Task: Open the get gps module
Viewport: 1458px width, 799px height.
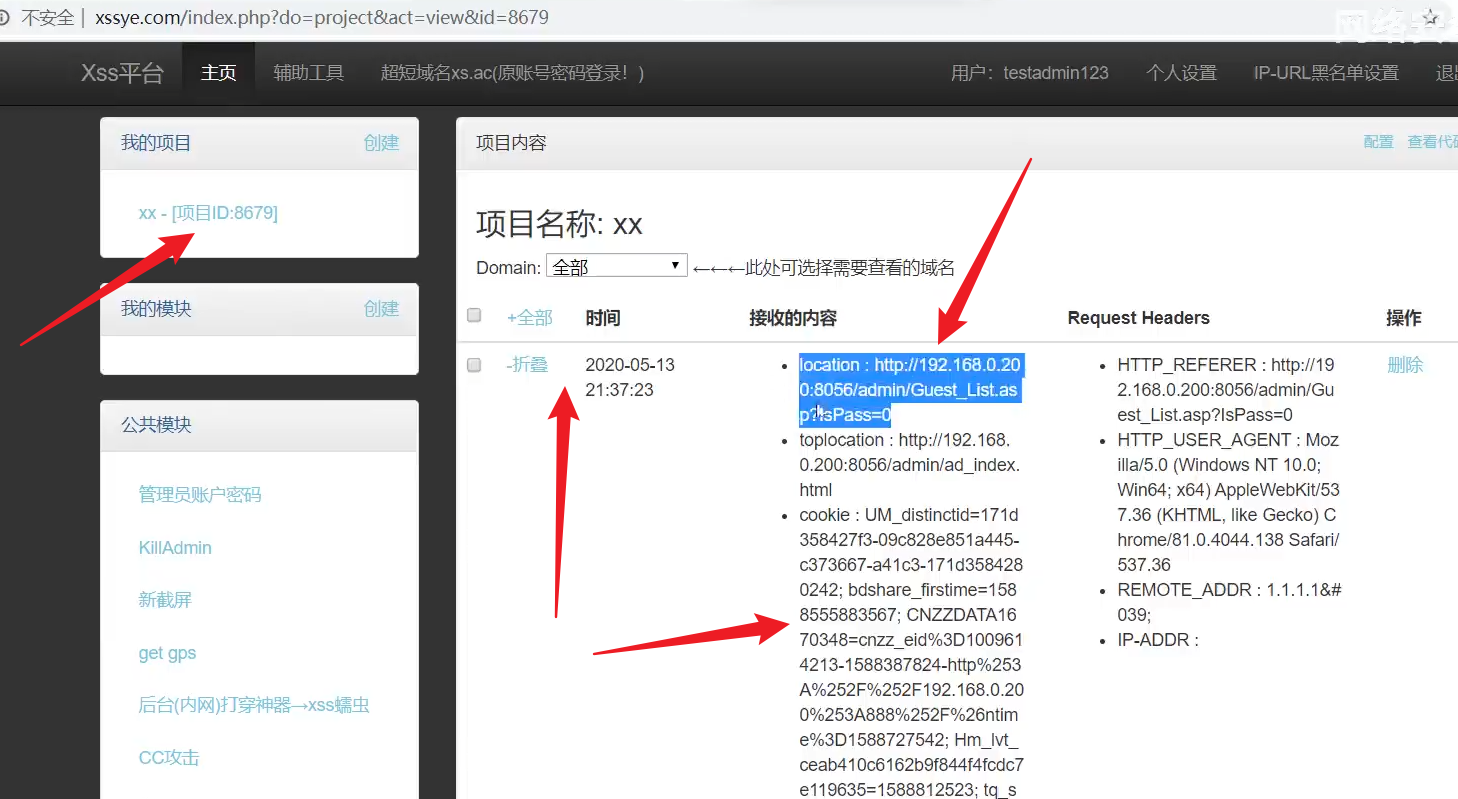Action: click(167, 653)
